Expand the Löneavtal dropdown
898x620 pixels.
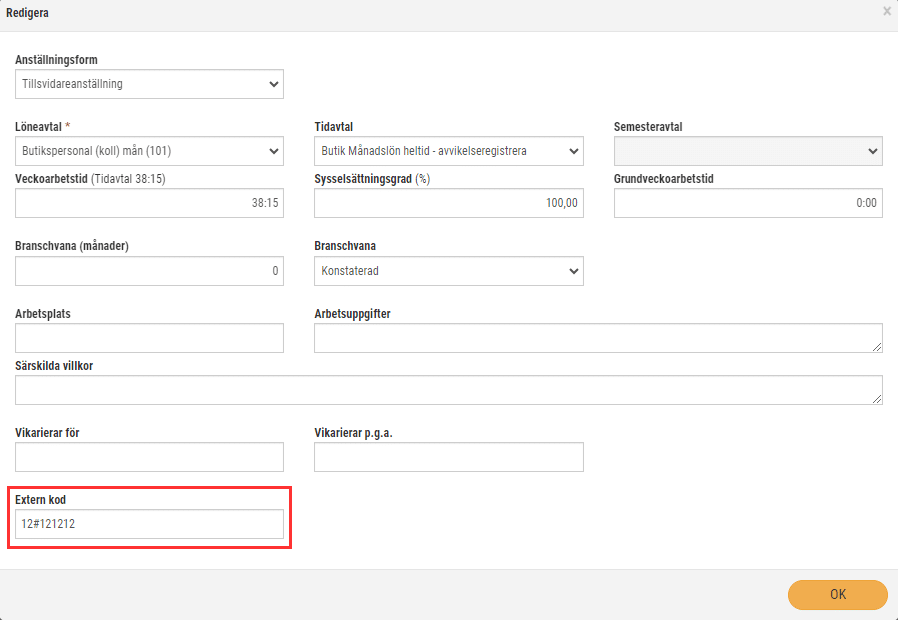point(149,151)
